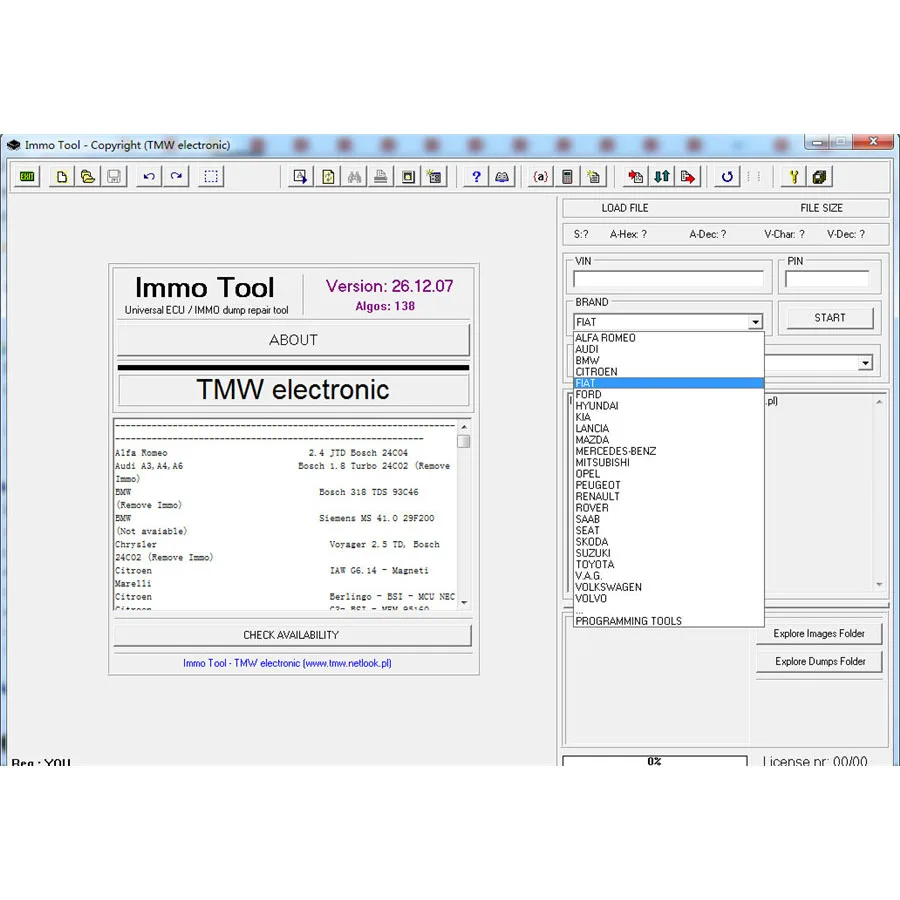Select SAAB from brand list

click(x=669, y=519)
